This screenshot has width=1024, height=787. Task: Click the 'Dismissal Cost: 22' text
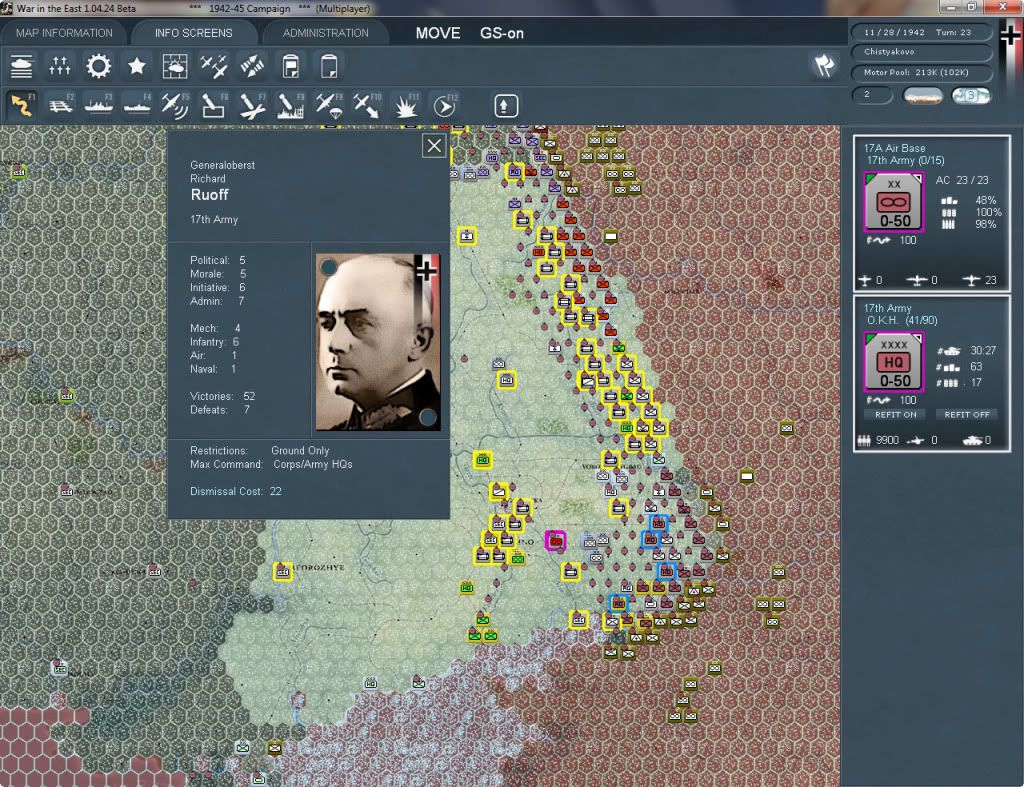[x=236, y=491]
